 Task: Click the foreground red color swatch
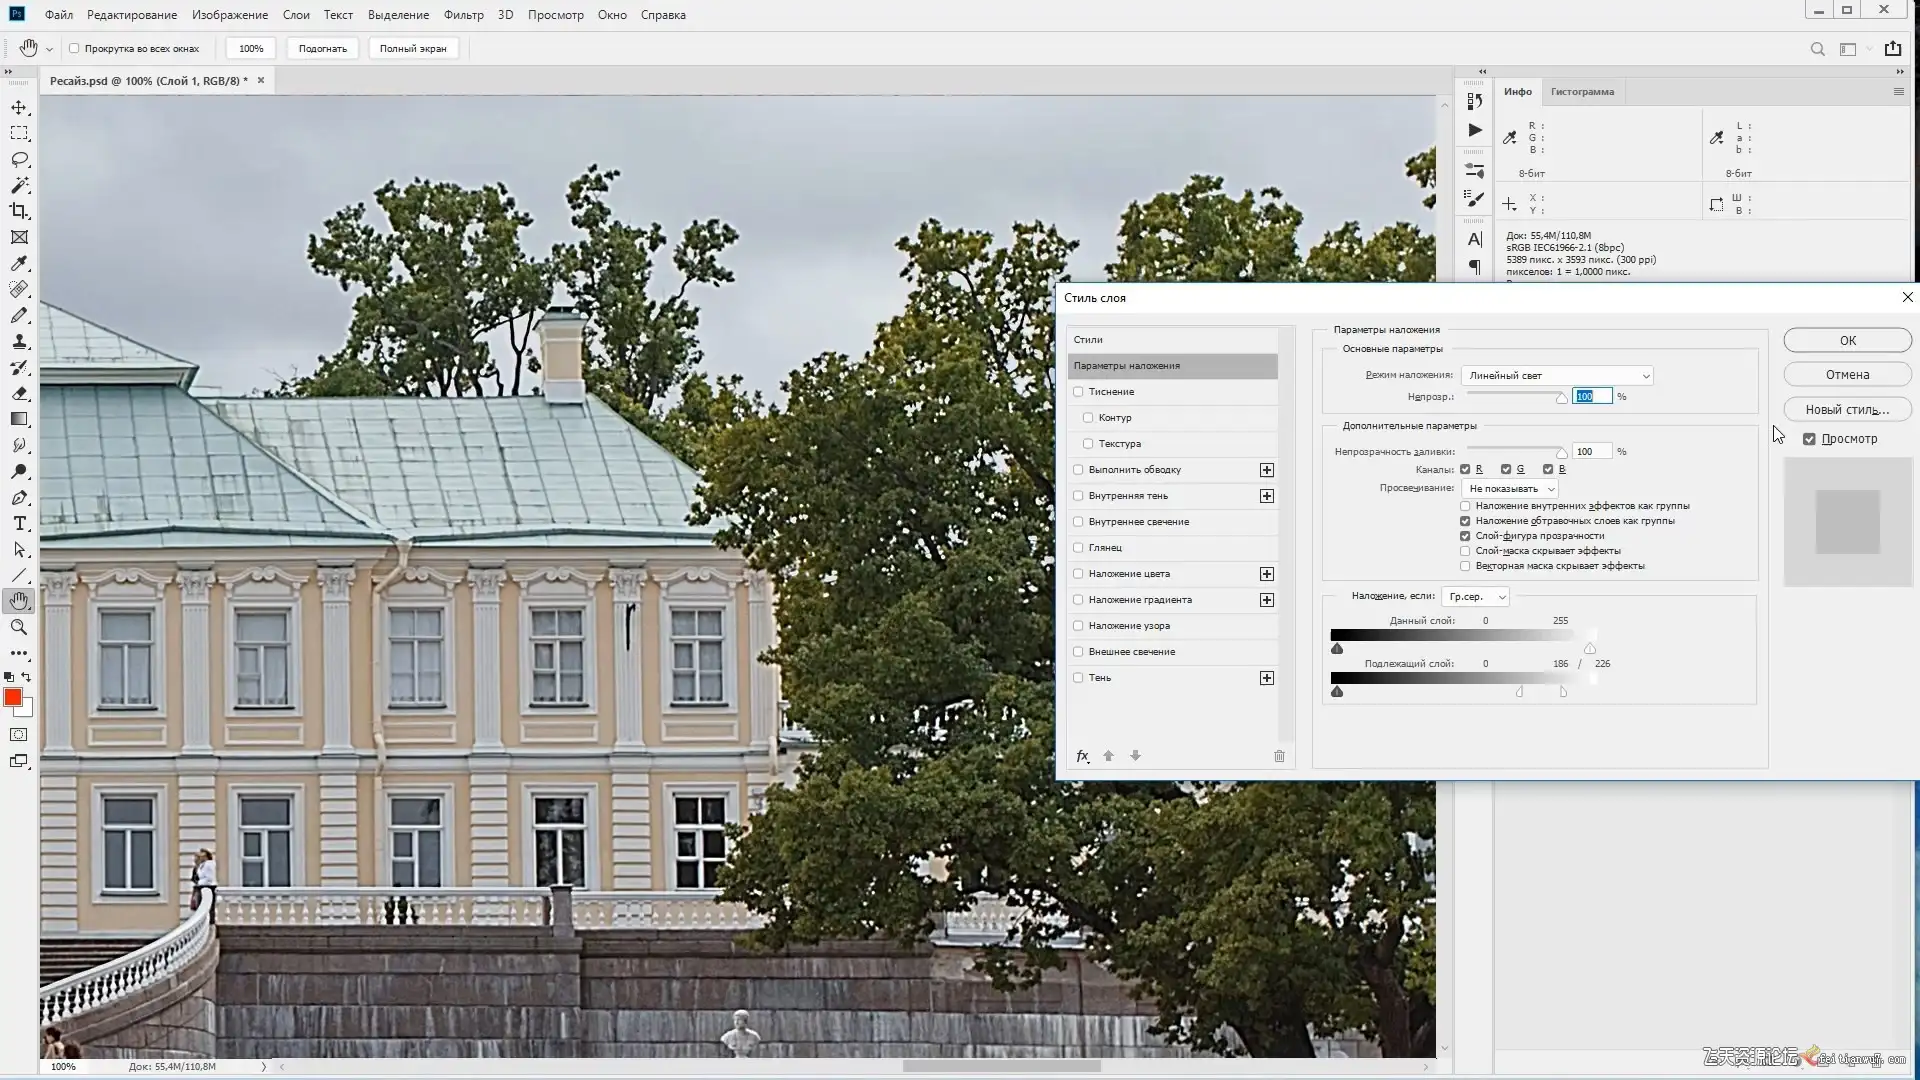(13, 697)
